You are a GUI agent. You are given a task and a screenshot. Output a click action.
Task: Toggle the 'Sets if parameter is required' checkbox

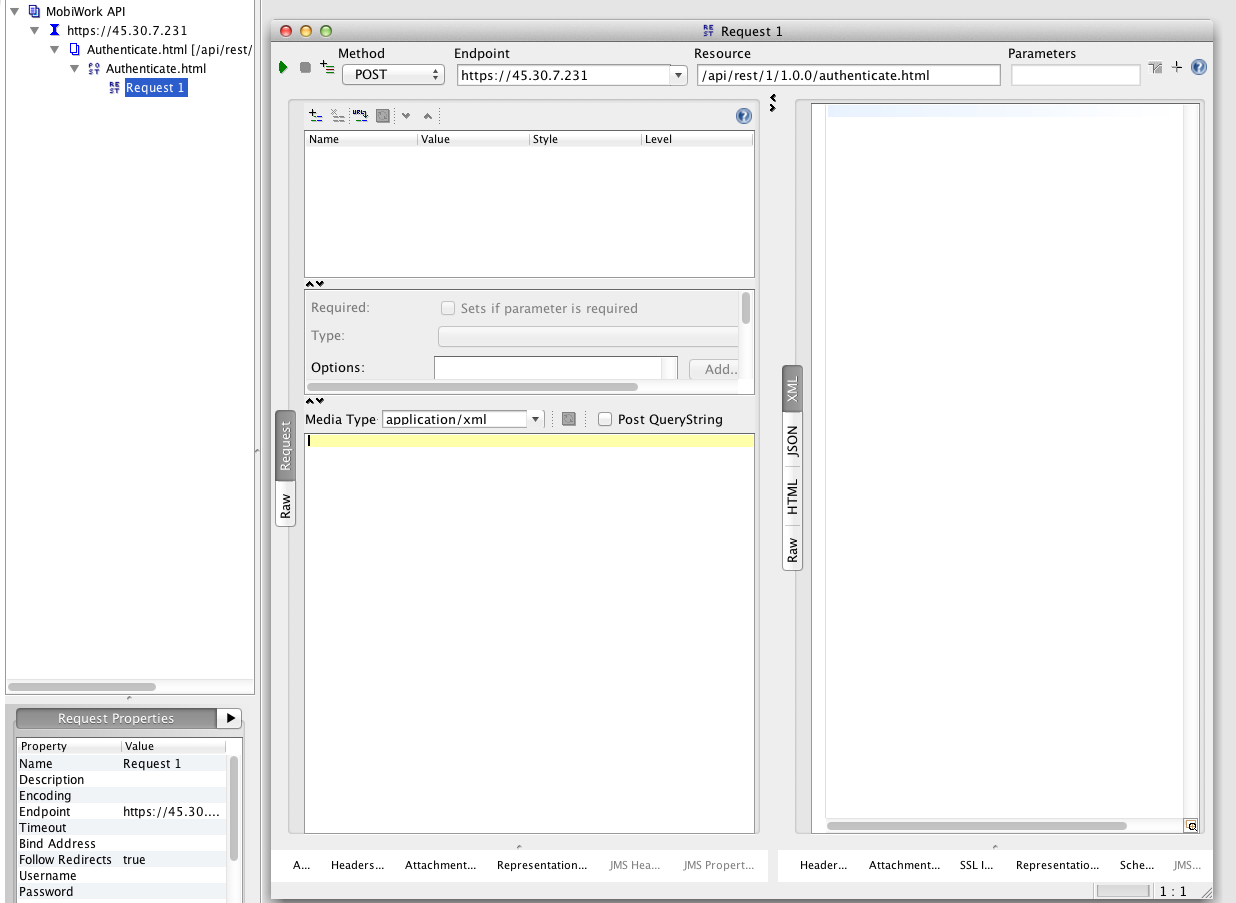449,309
